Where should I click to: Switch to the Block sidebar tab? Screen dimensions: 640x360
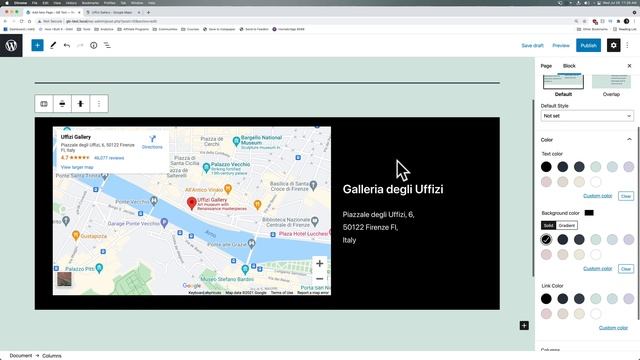coord(569,66)
